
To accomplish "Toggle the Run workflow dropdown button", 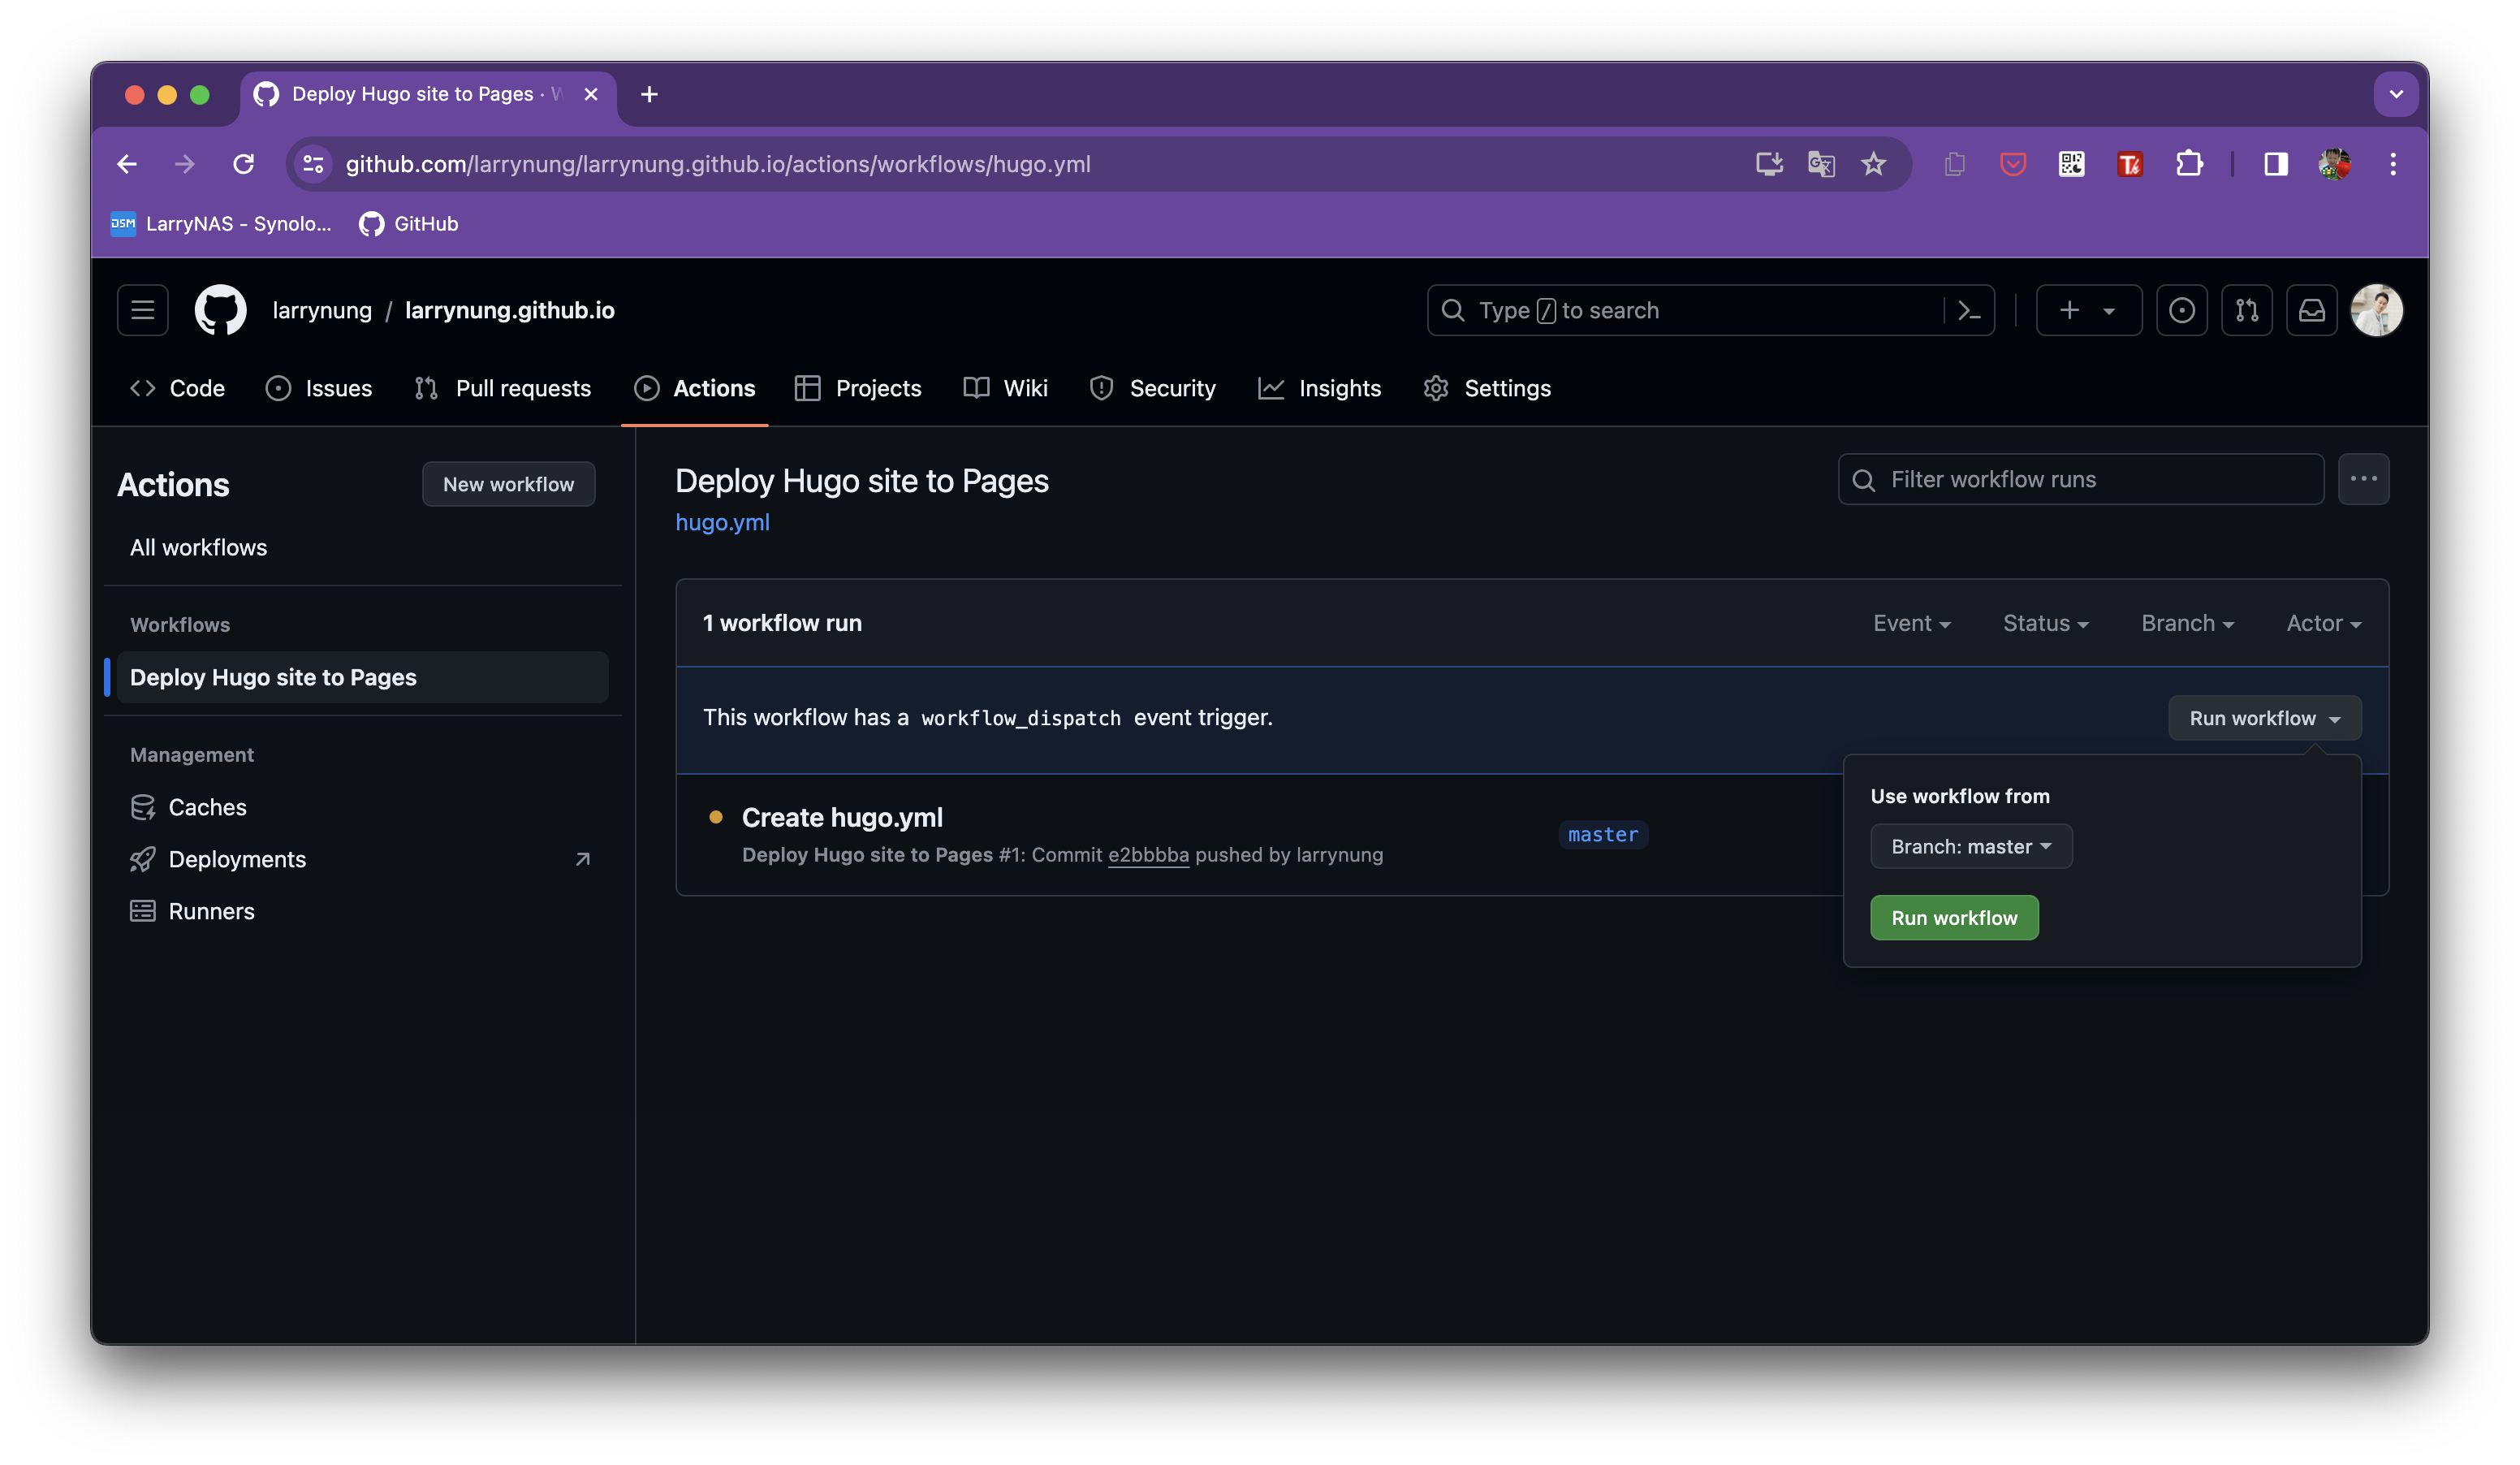I will (2264, 718).
